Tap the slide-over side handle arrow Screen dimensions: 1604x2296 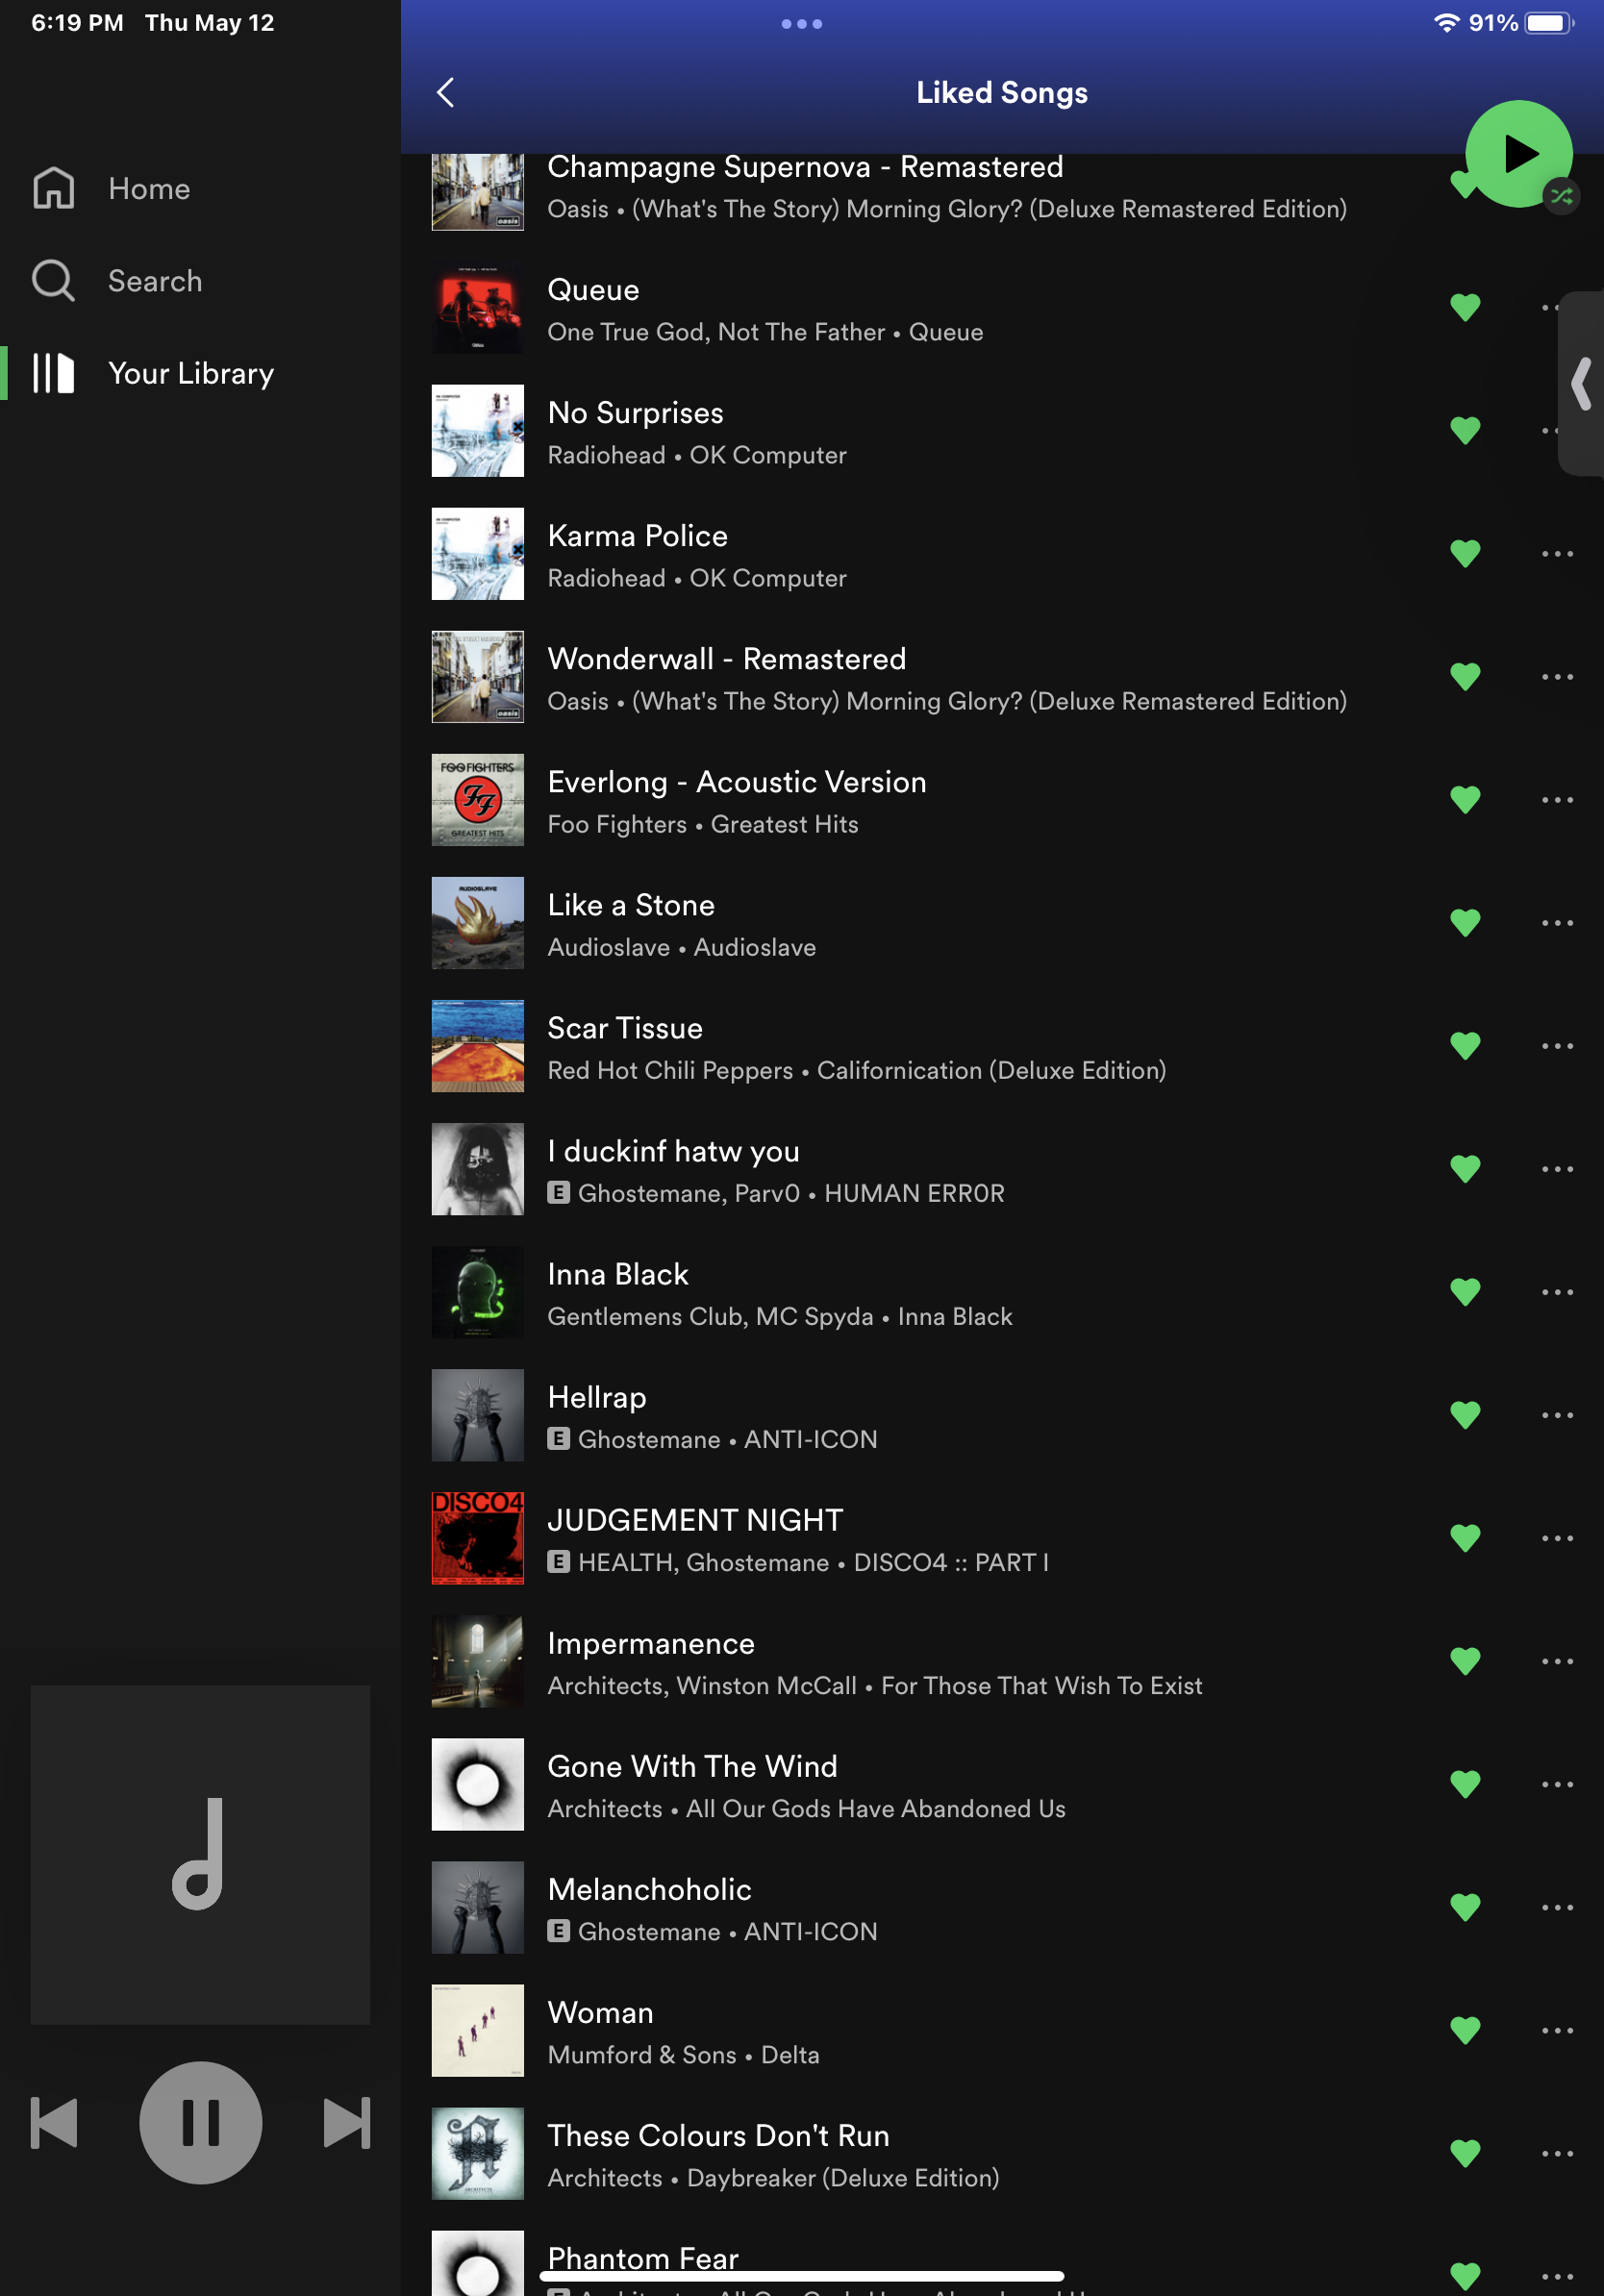click(x=1581, y=384)
